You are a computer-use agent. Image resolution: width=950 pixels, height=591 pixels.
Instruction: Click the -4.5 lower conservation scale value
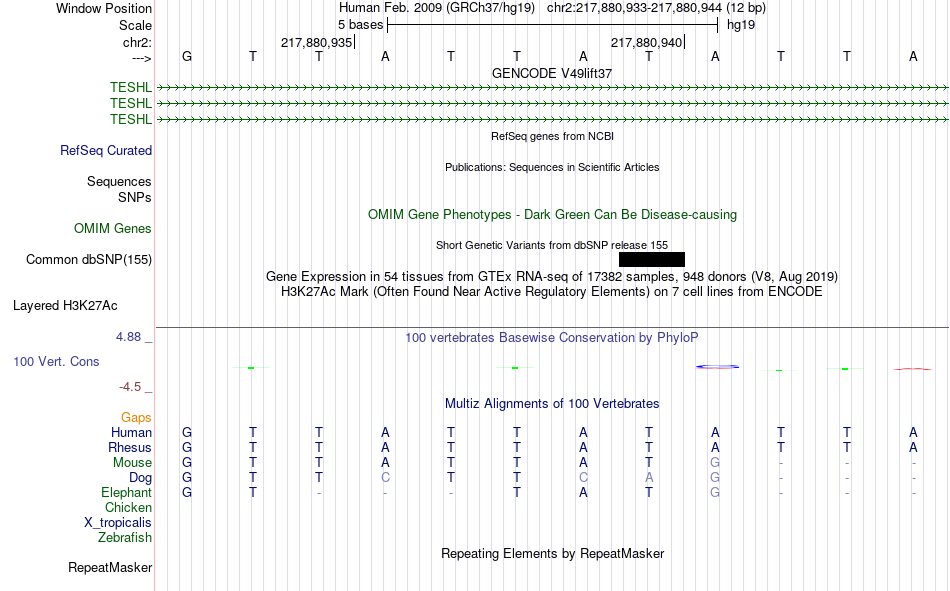130,387
